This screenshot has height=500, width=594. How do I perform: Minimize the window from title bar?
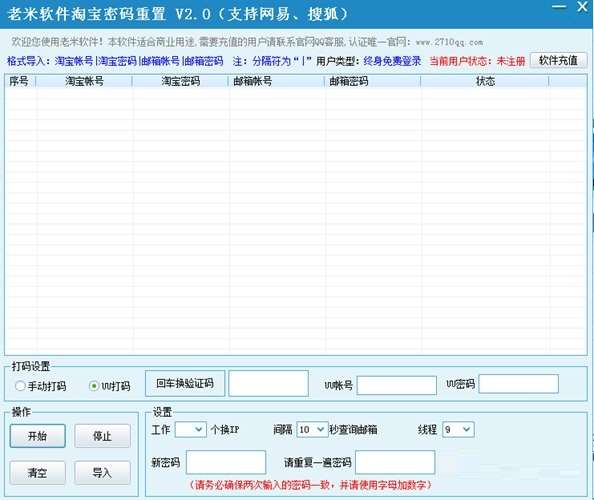tap(559, 7)
